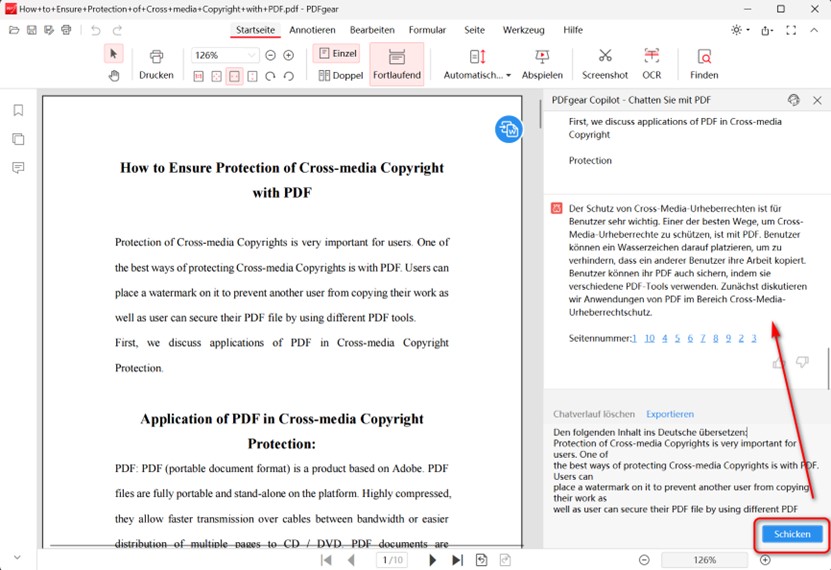Click the Exportieren link
Viewport: 831px width, 570px height.
(670, 414)
